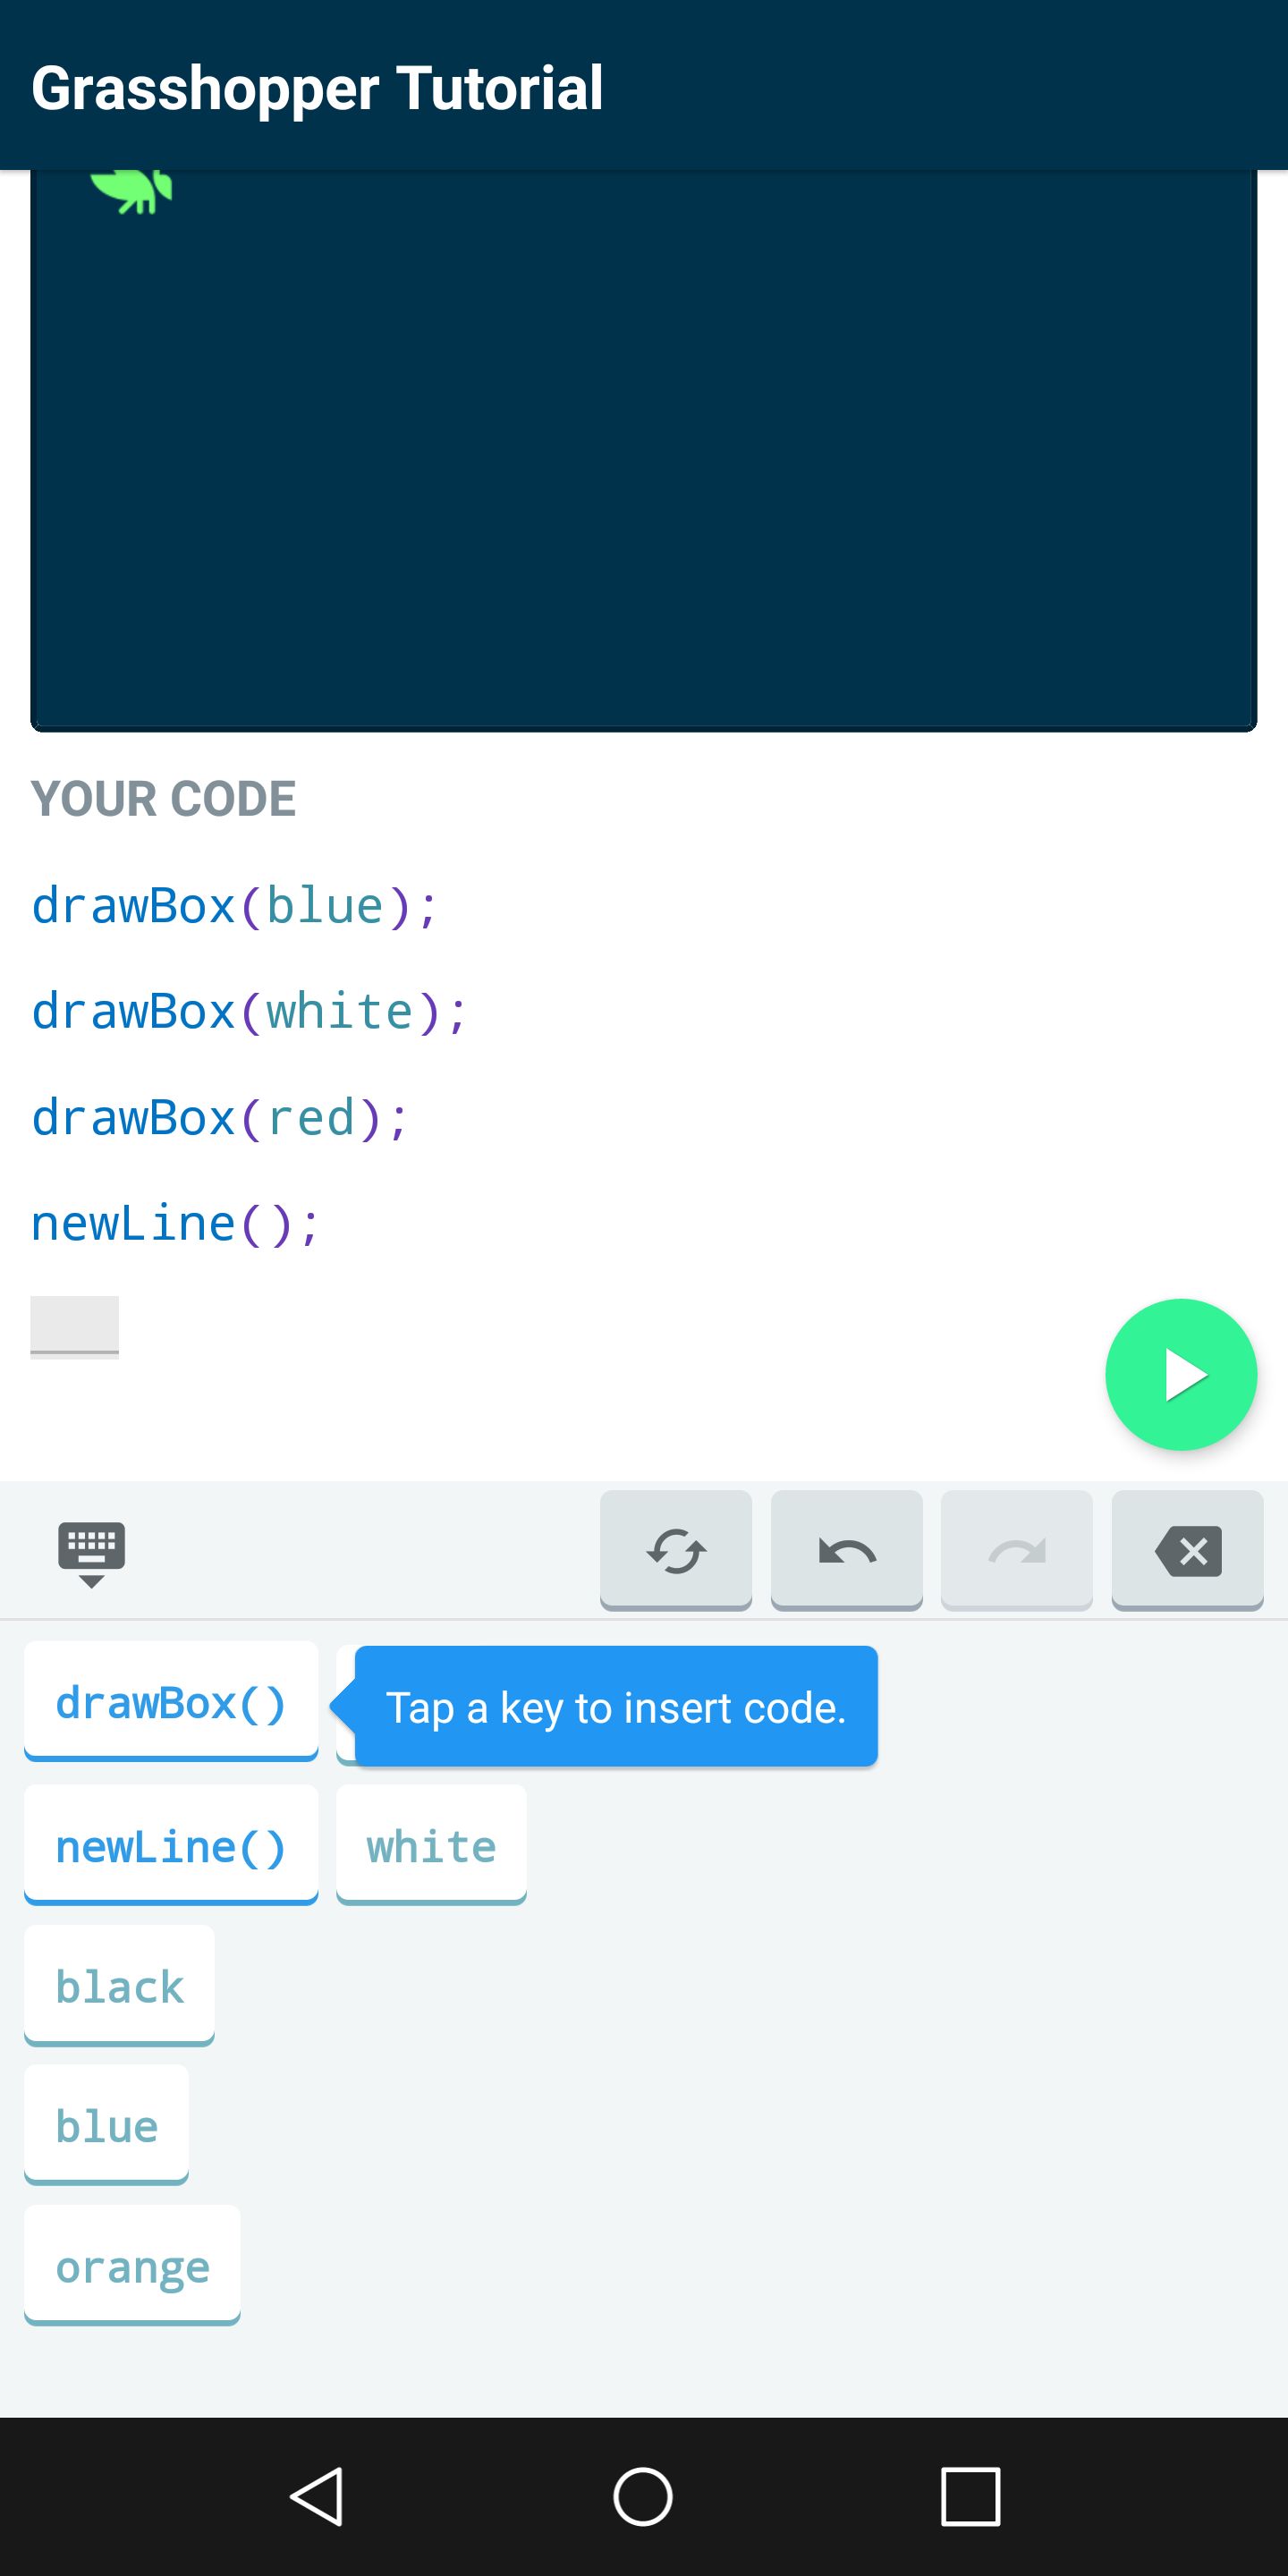Open recent apps with the square button
This screenshot has height=2576, width=1288.
pyautogui.click(x=970, y=2496)
